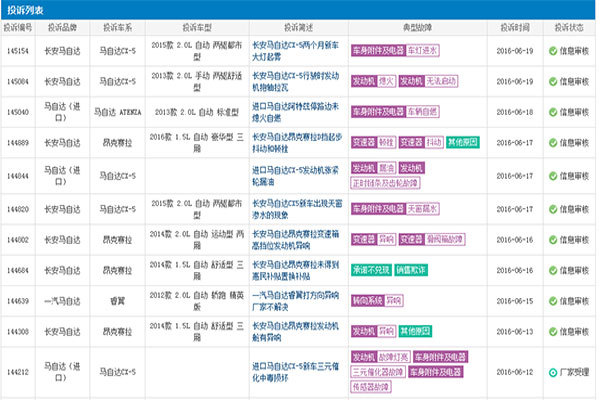Open the 昂克赛拉未得到惠民补贴 complaint link
Image resolution: width=600 pixels, height=400 pixels.
pos(295,271)
